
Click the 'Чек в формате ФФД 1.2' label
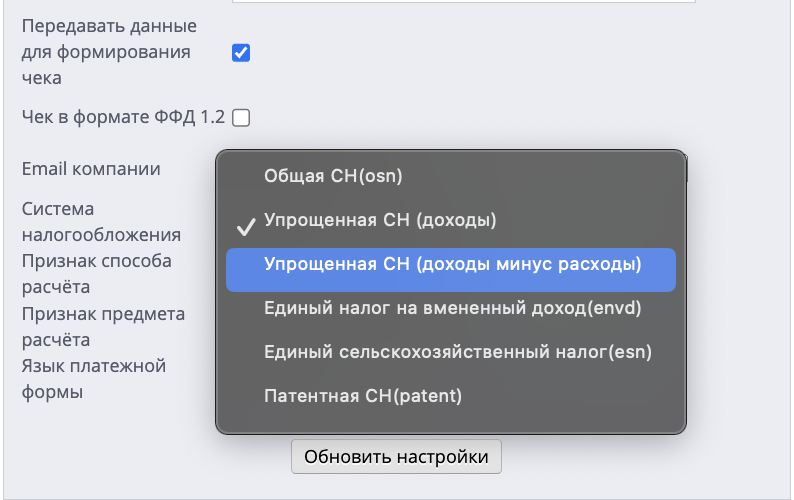point(123,117)
